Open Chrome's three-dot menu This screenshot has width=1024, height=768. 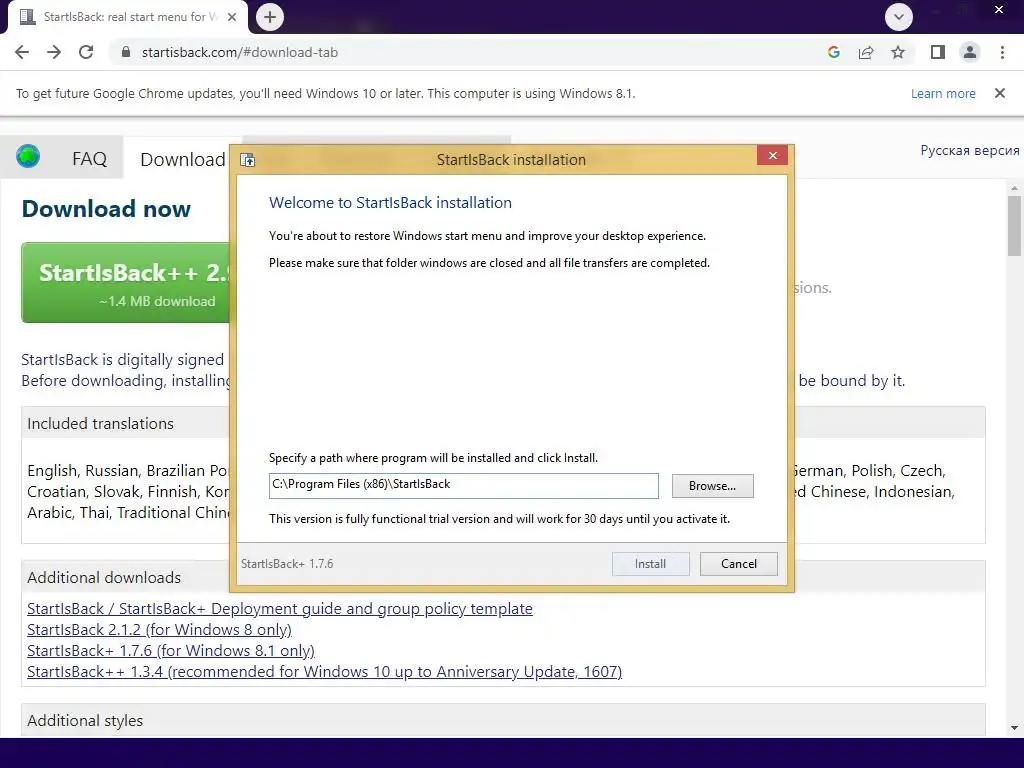coord(1002,52)
